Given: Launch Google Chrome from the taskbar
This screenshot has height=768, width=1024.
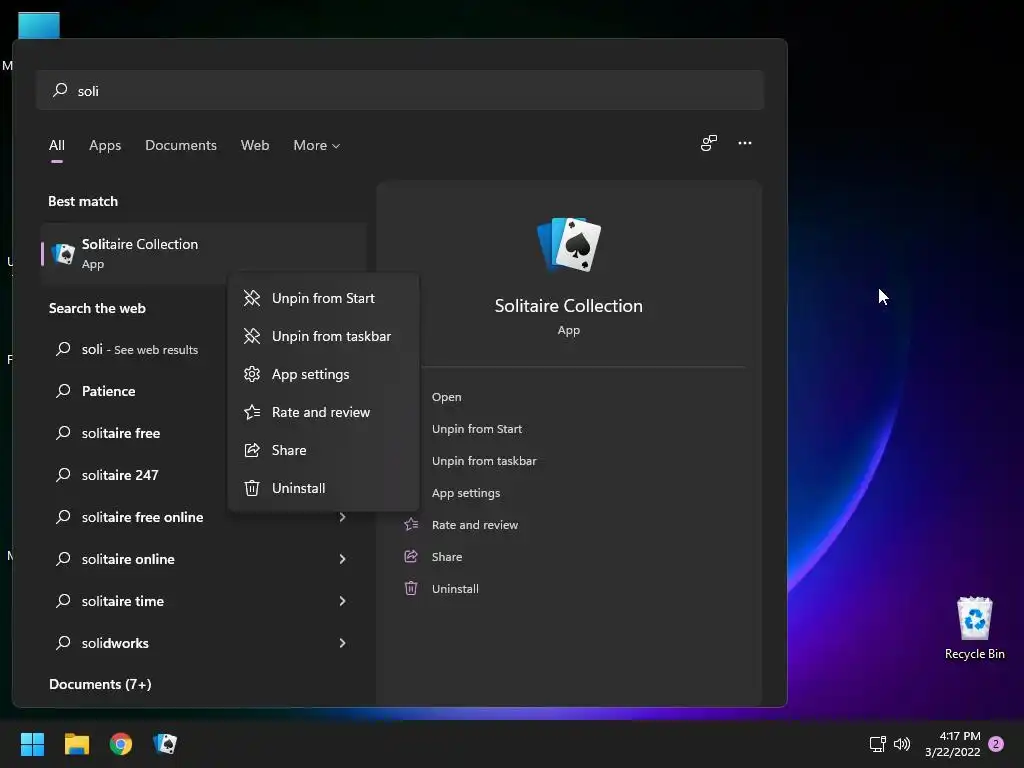Looking at the screenshot, I should [121, 744].
